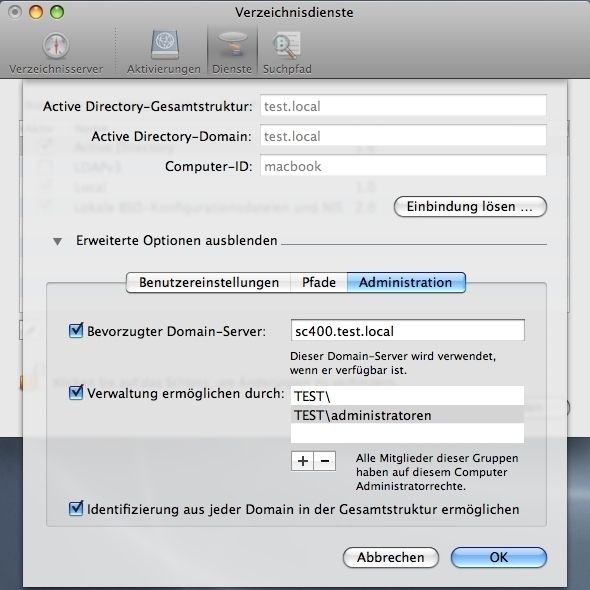Remove group with the minus button
The width and height of the screenshot is (590, 590).
coord(325,461)
